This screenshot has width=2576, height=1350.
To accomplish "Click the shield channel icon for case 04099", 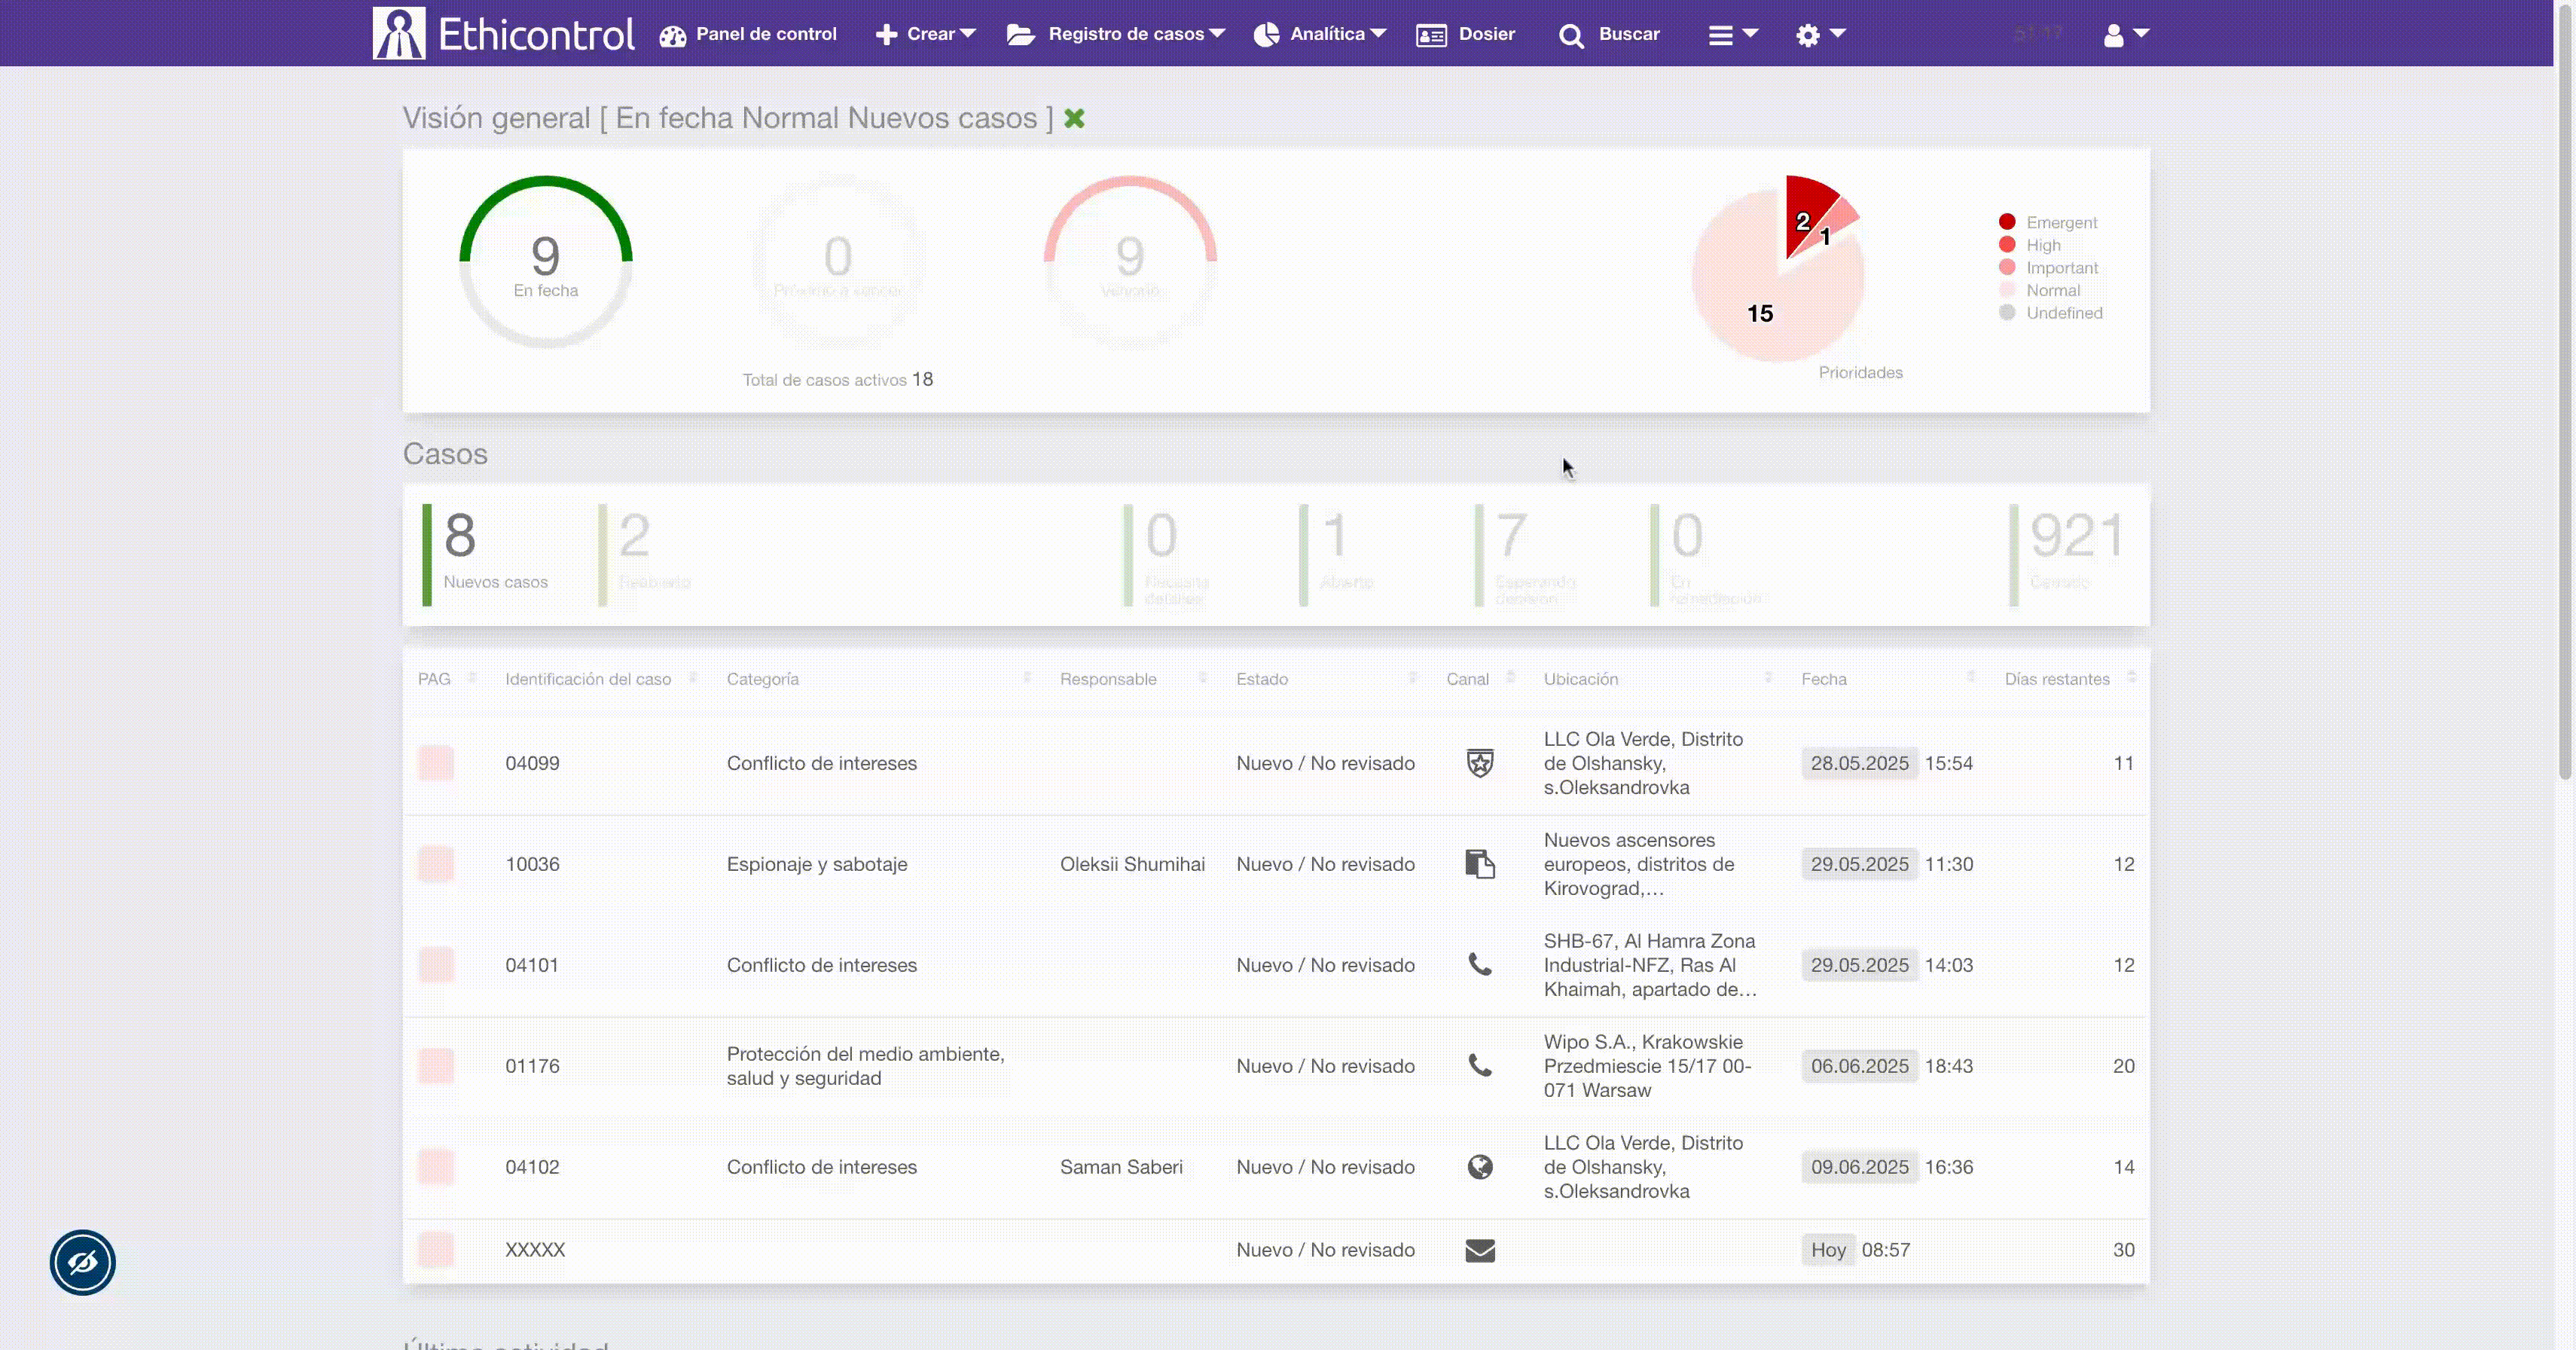I will (x=1479, y=763).
